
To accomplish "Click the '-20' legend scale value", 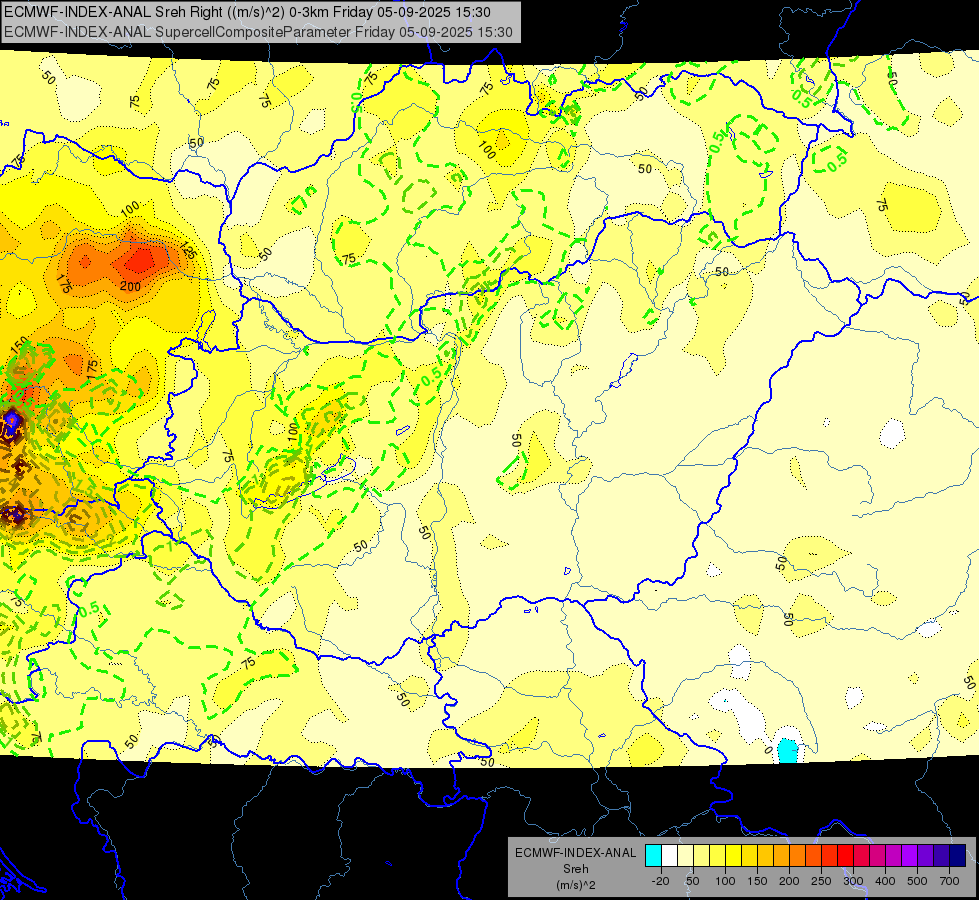I will (661, 881).
